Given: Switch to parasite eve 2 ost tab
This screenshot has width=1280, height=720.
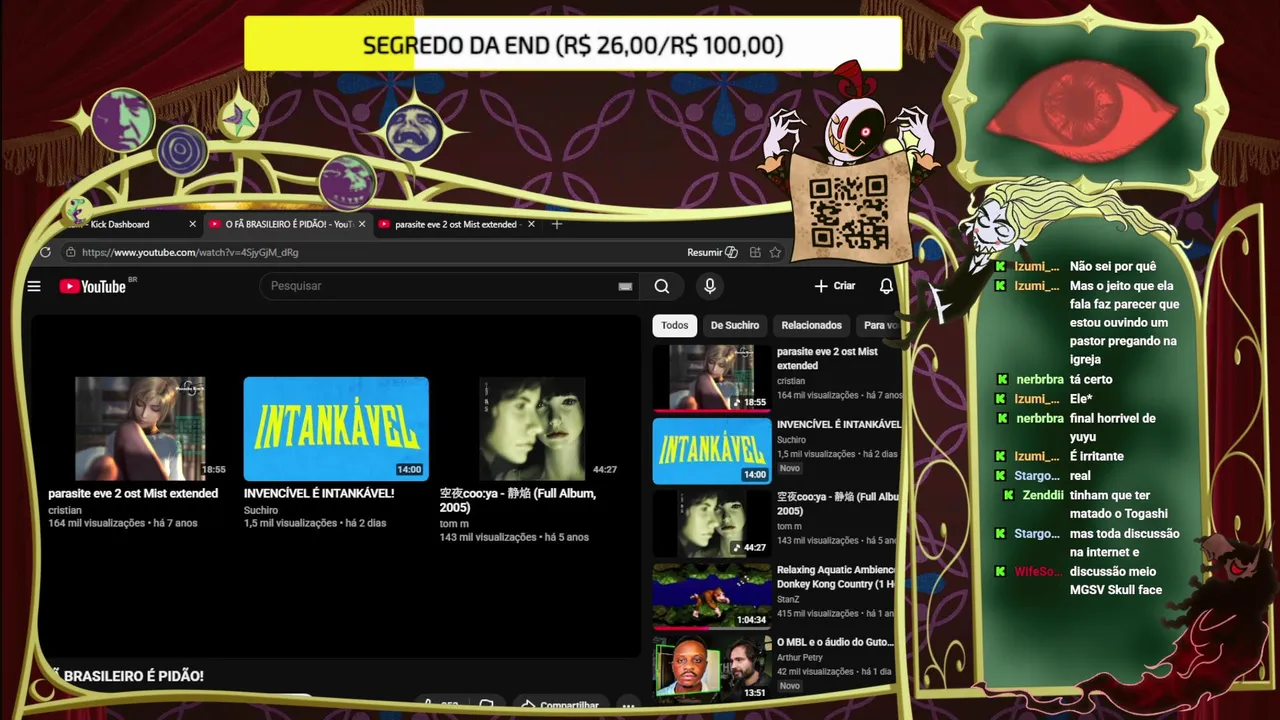Looking at the screenshot, I should click(x=457, y=224).
